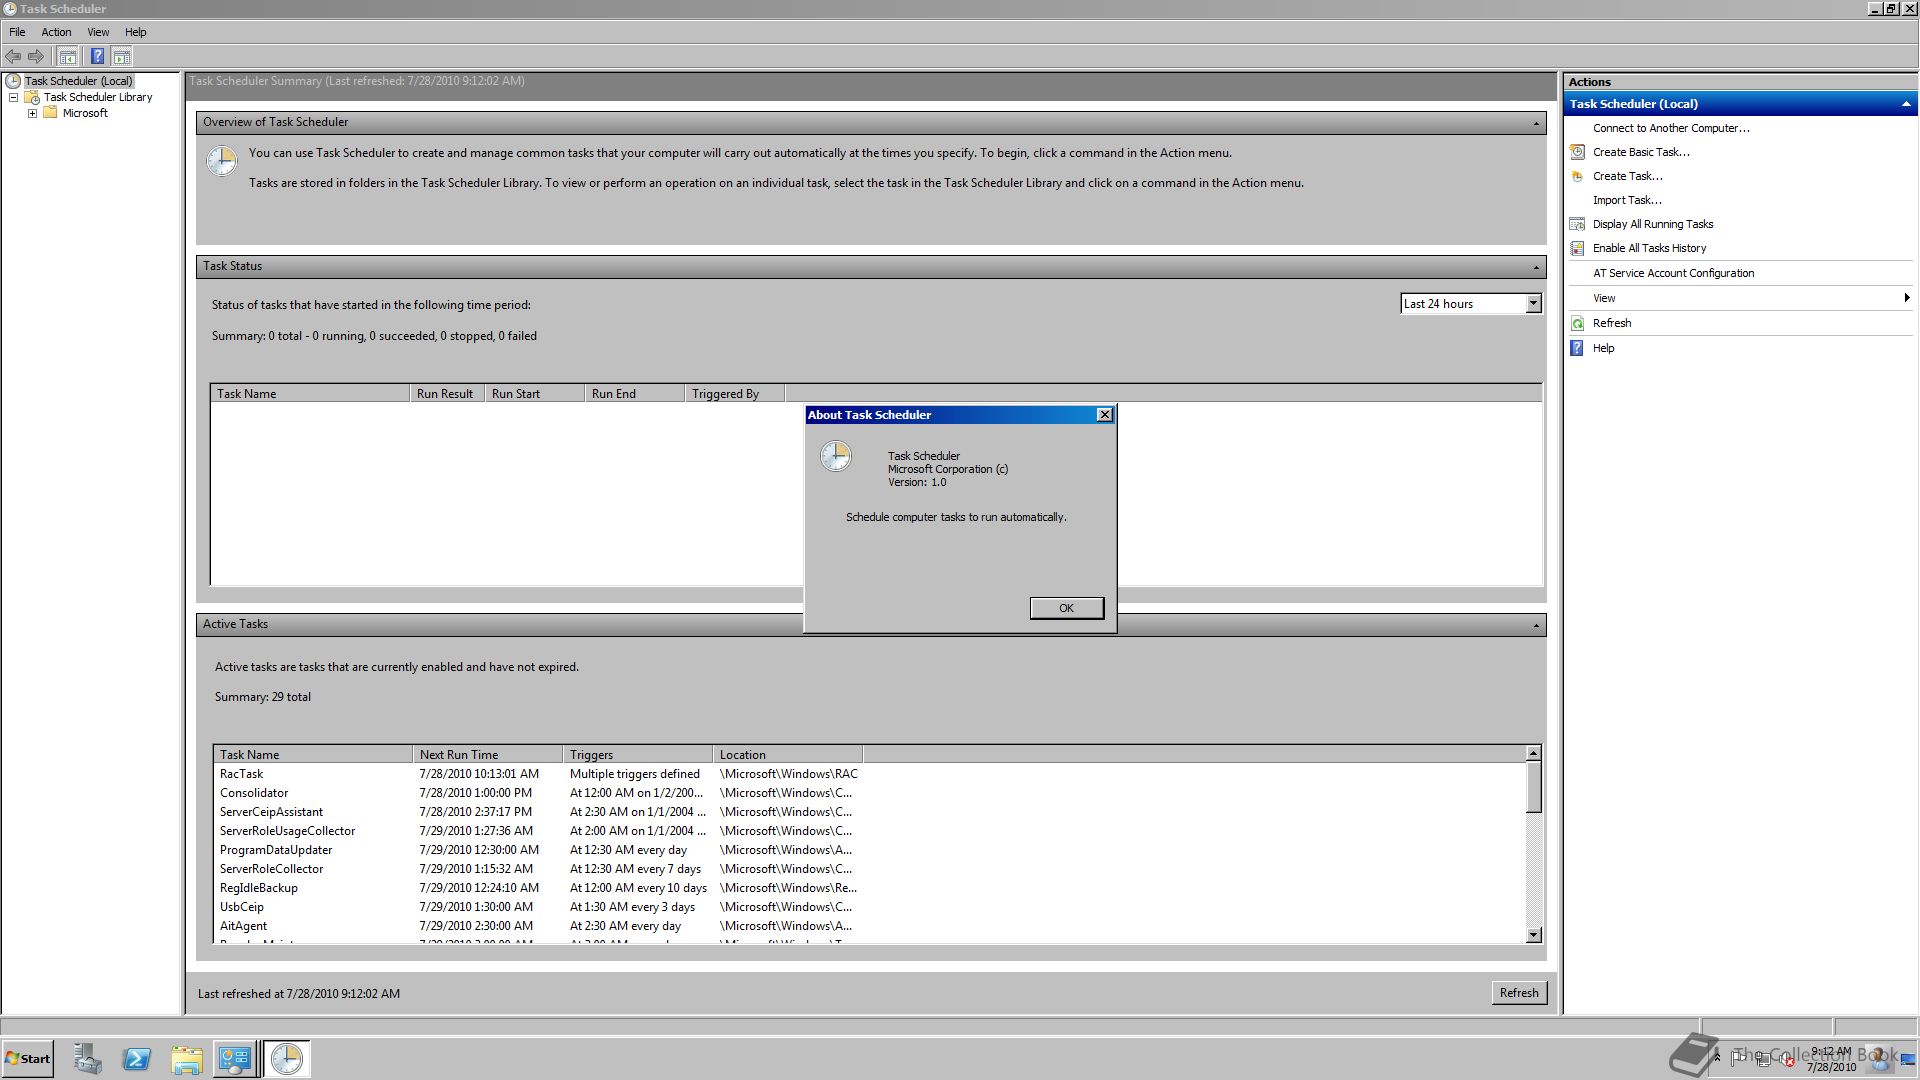The image size is (1920, 1080).
Task: Select the AitAgent task row
Action: (x=540, y=926)
